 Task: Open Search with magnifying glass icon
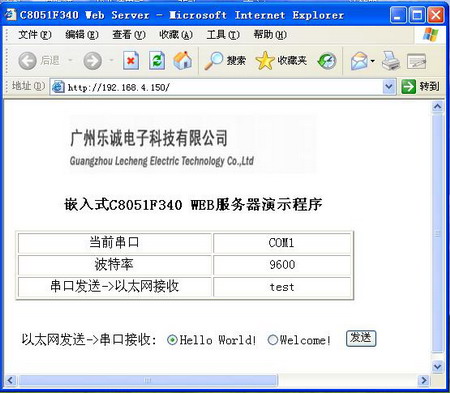click(x=213, y=61)
